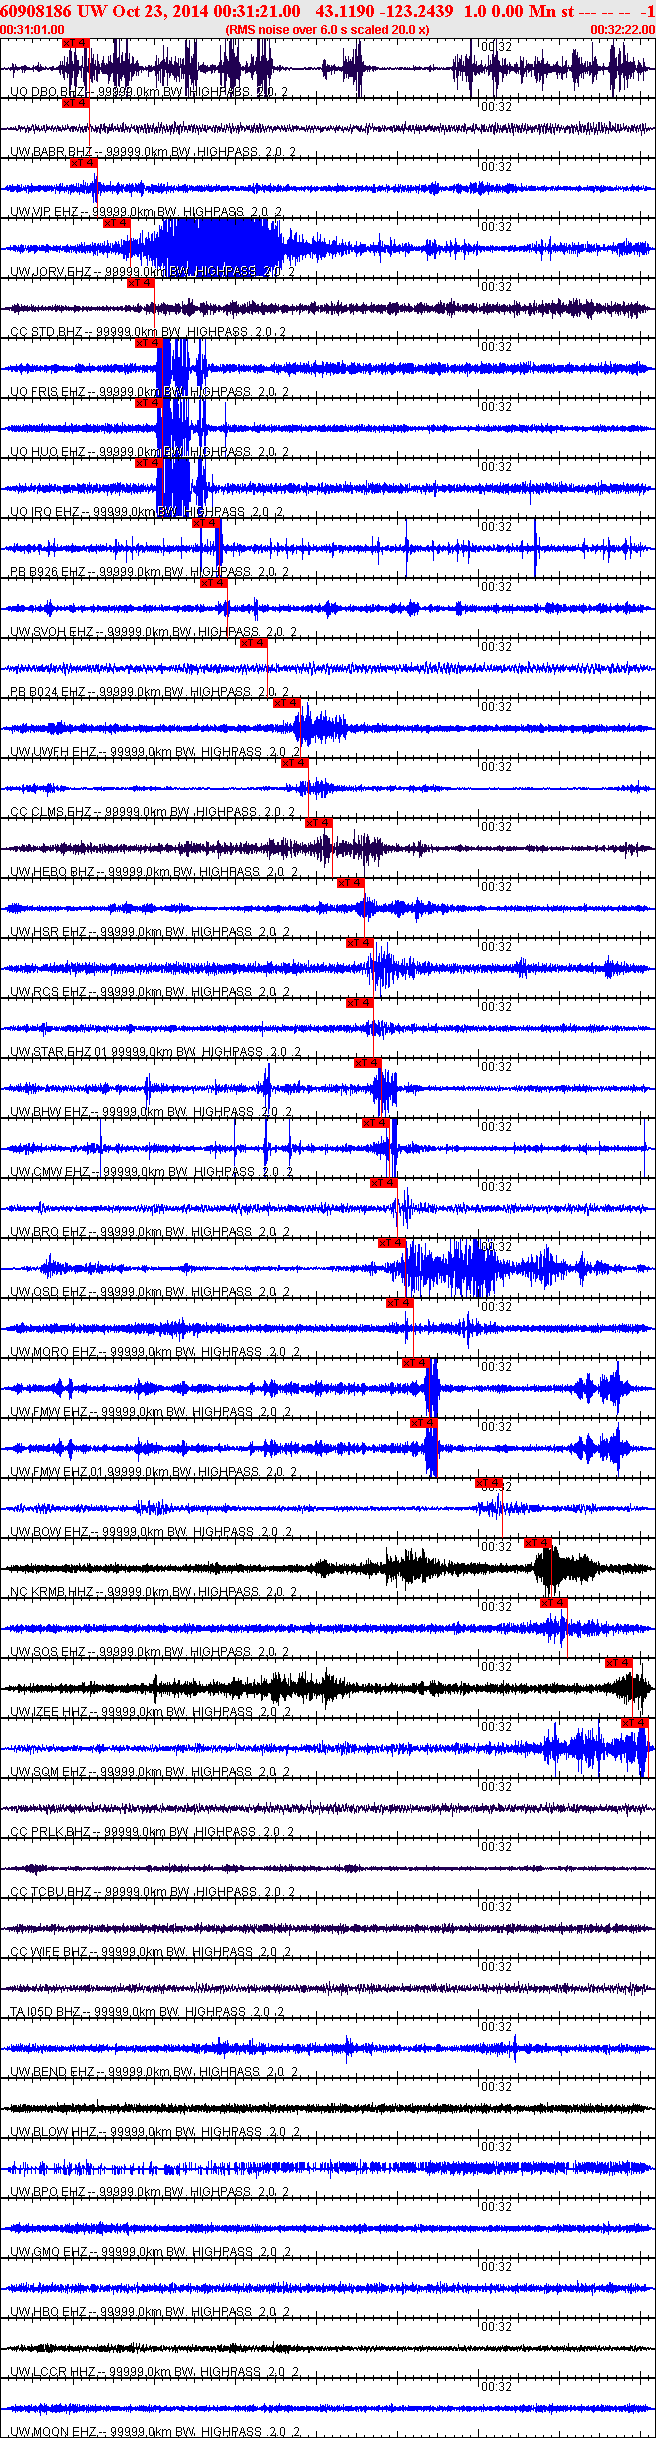
Task: Click the pick flag on UO FRIS trace
Action: click(x=148, y=343)
